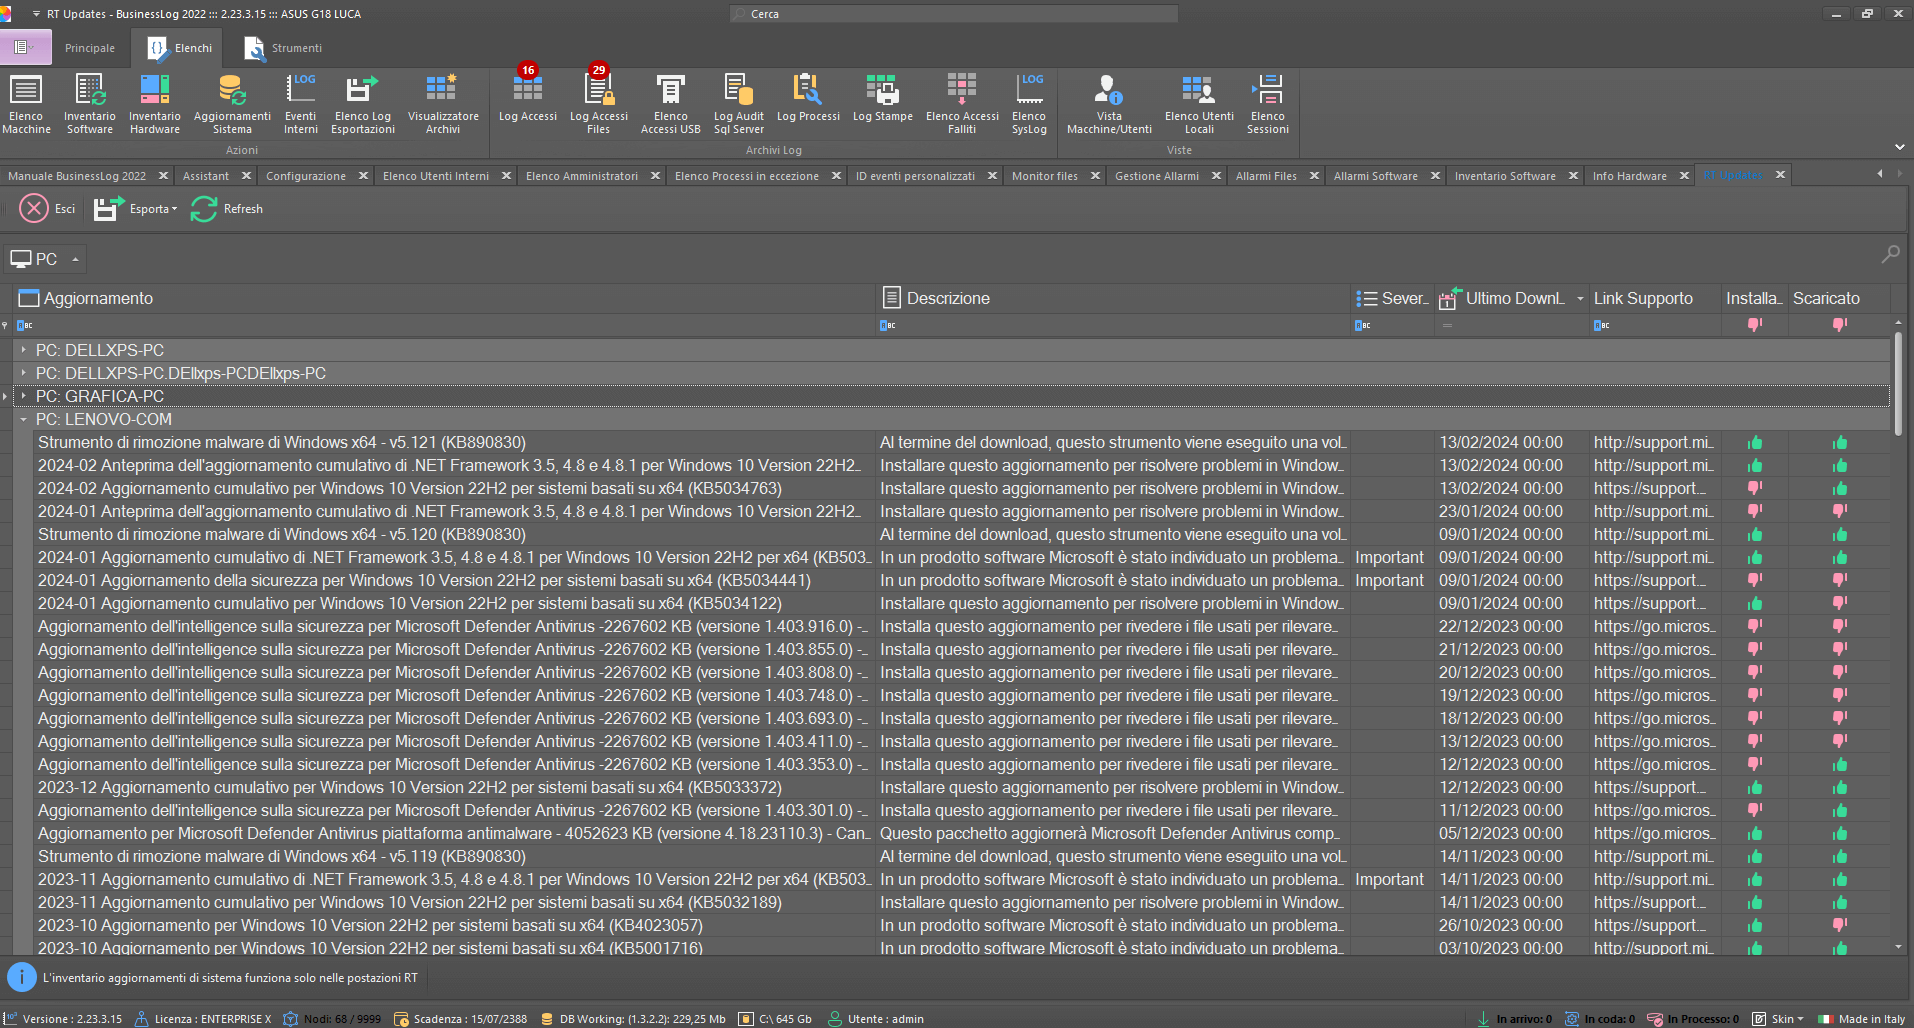The image size is (1914, 1028).
Task: Open Visualizzatore Archivi
Action: coord(443,104)
